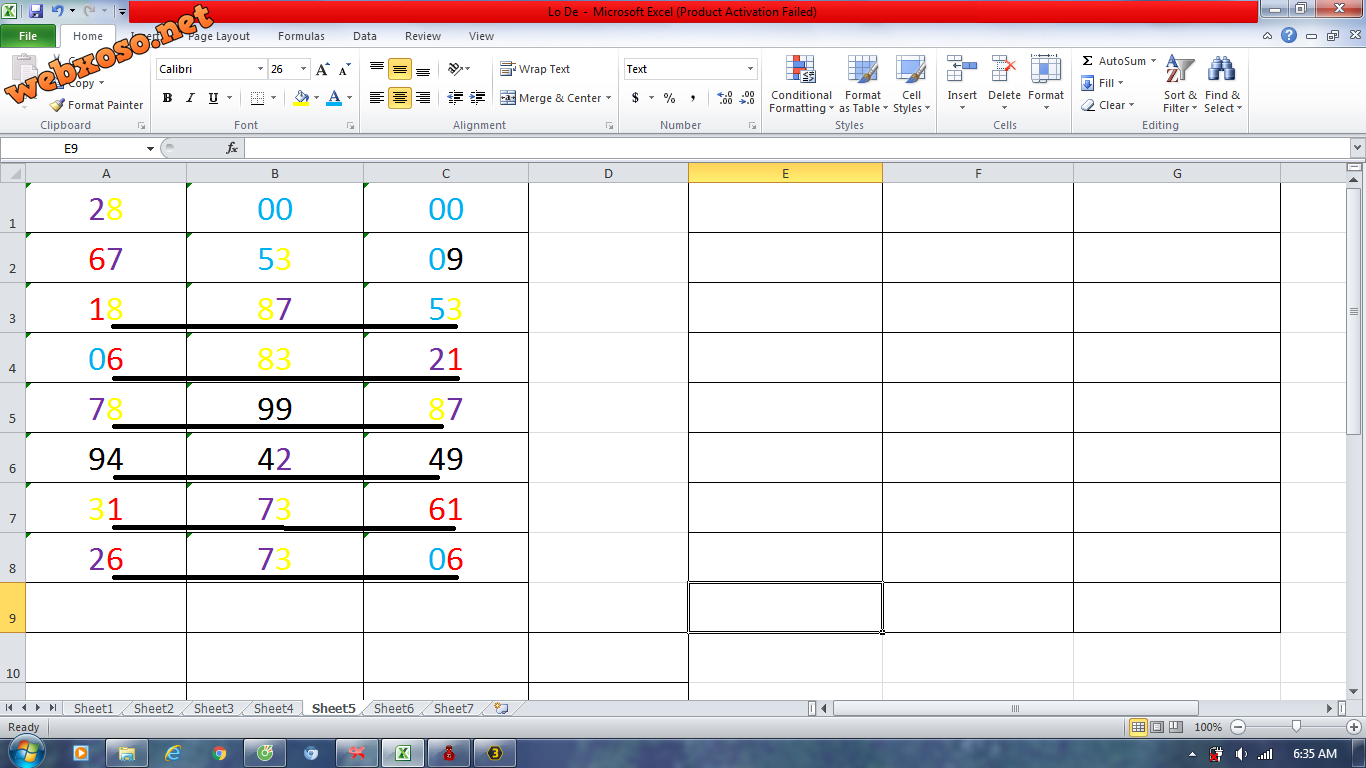Toggle Wrap Text on the cell

pyautogui.click(x=535, y=69)
